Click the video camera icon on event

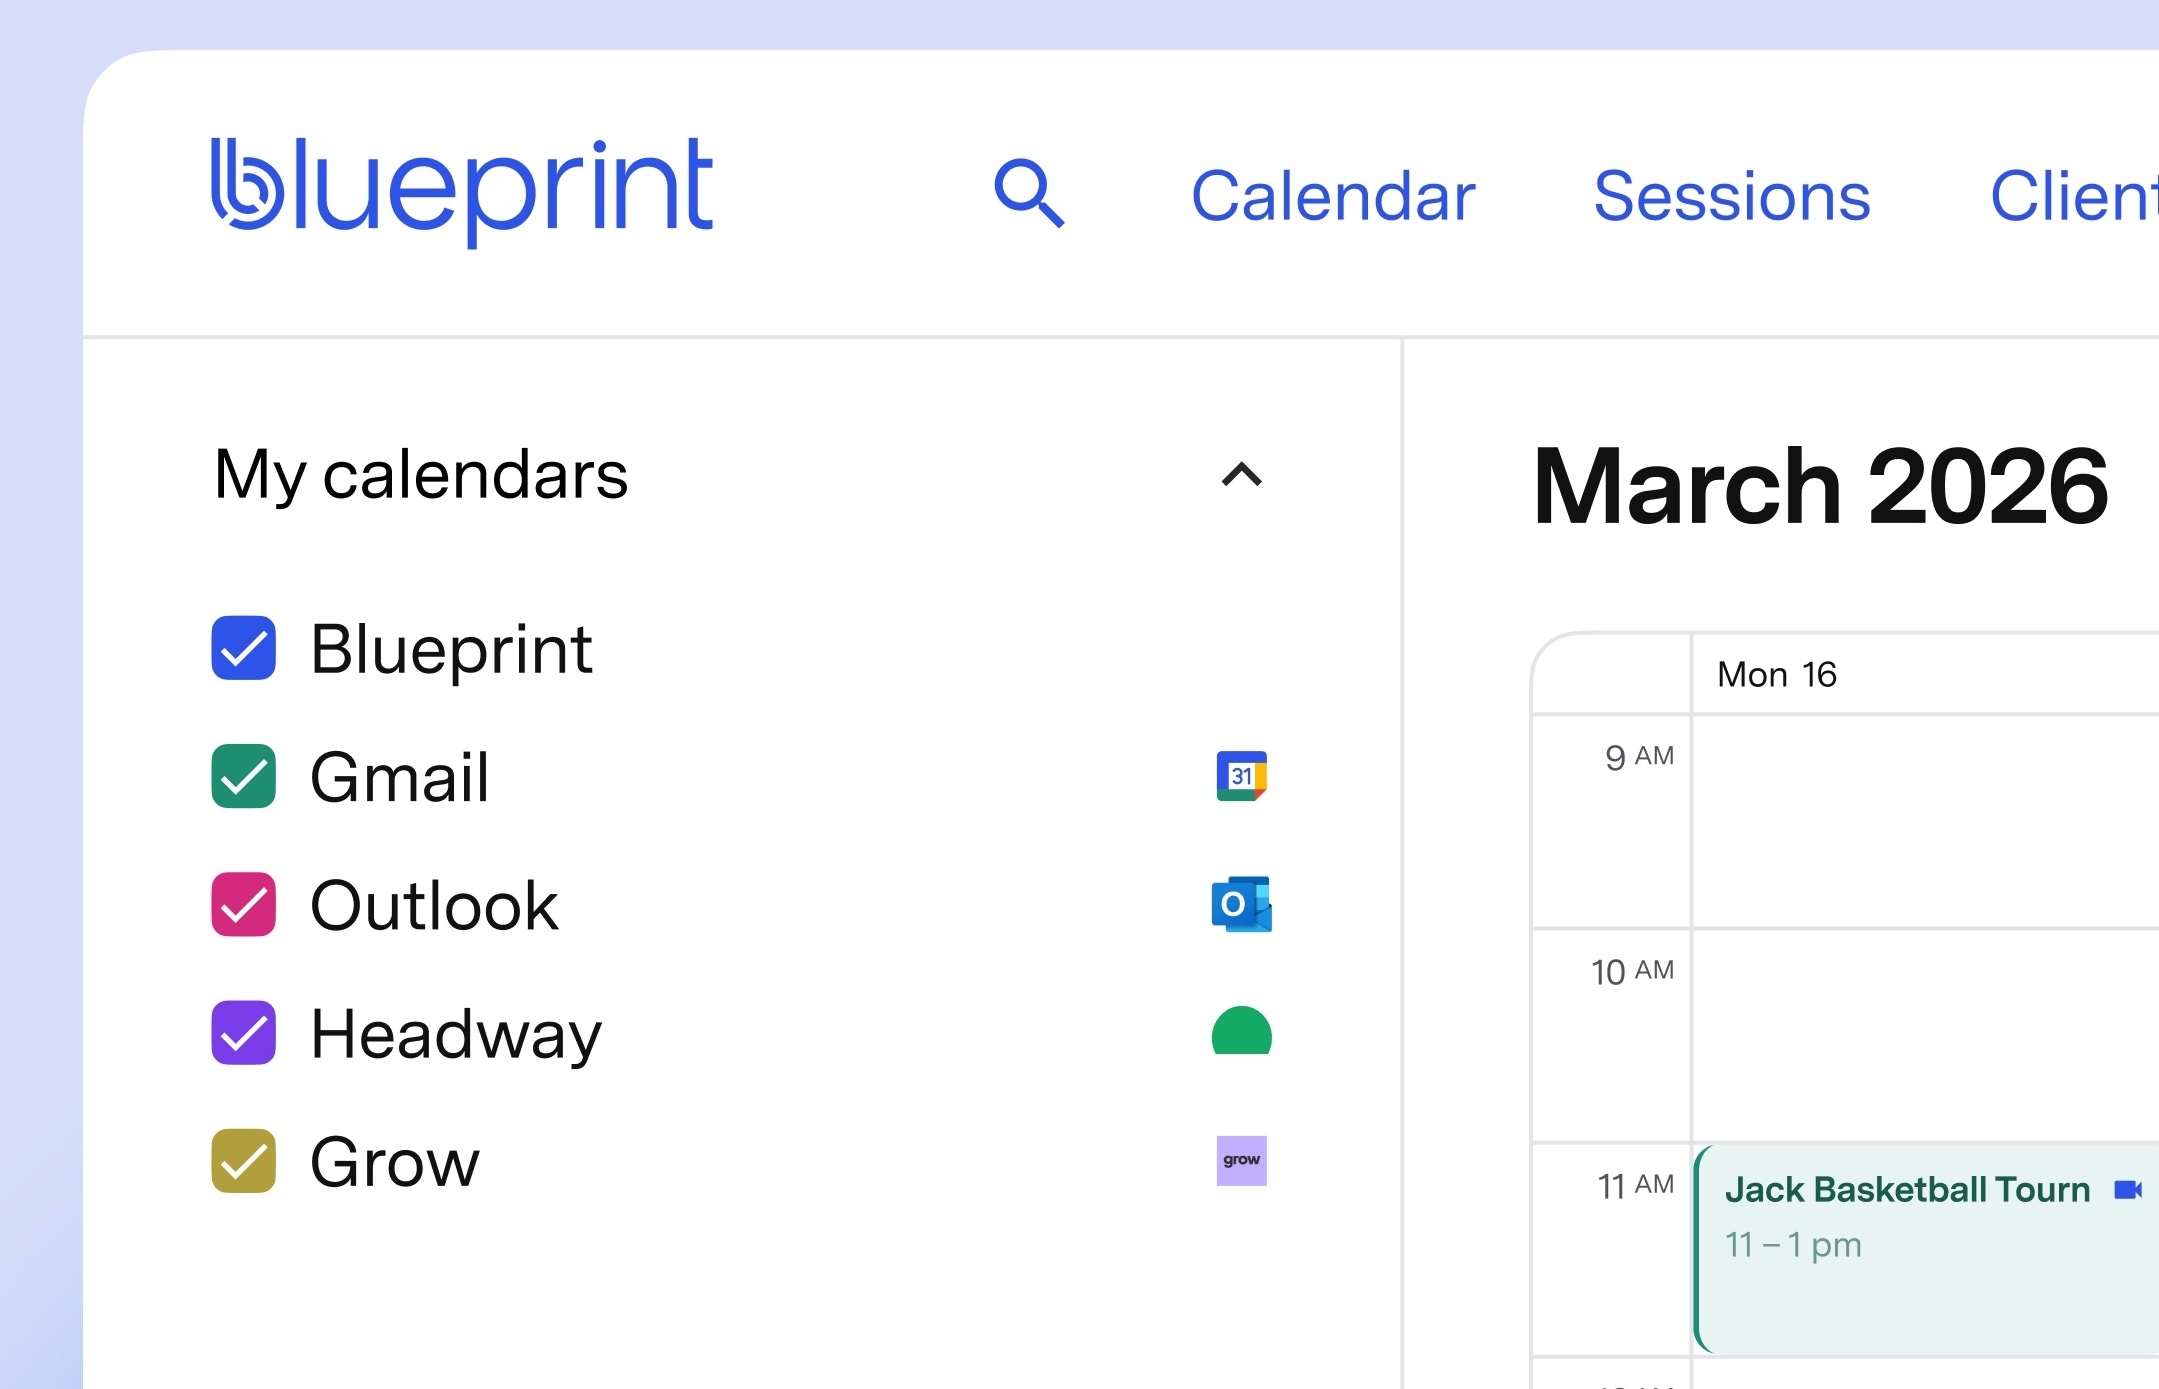pos(2128,1189)
